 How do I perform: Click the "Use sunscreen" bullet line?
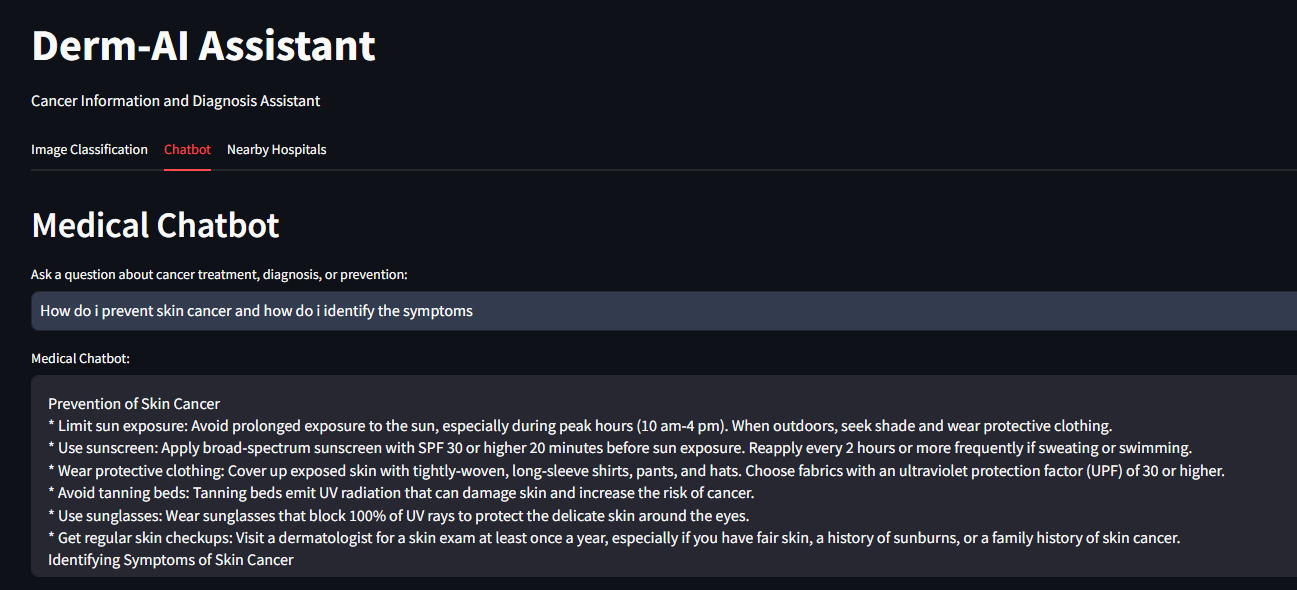[x=620, y=448]
